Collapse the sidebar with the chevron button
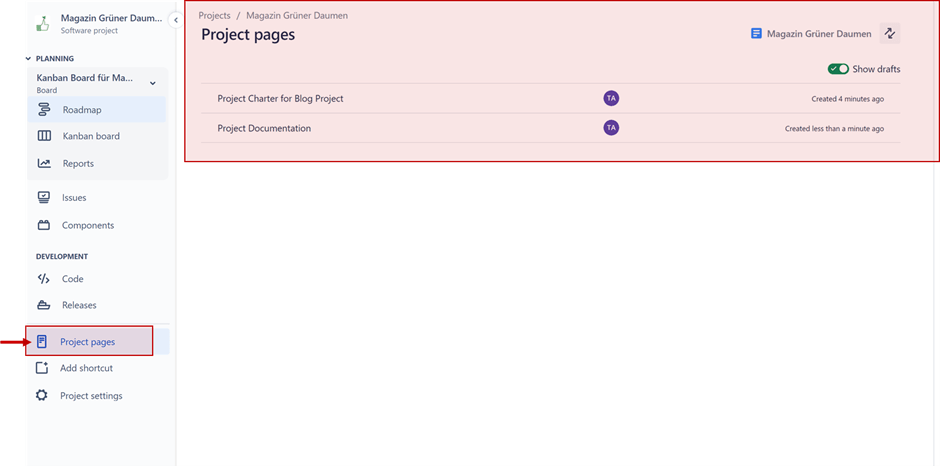This screenshot has width=940, height=466. coord(176,20)
